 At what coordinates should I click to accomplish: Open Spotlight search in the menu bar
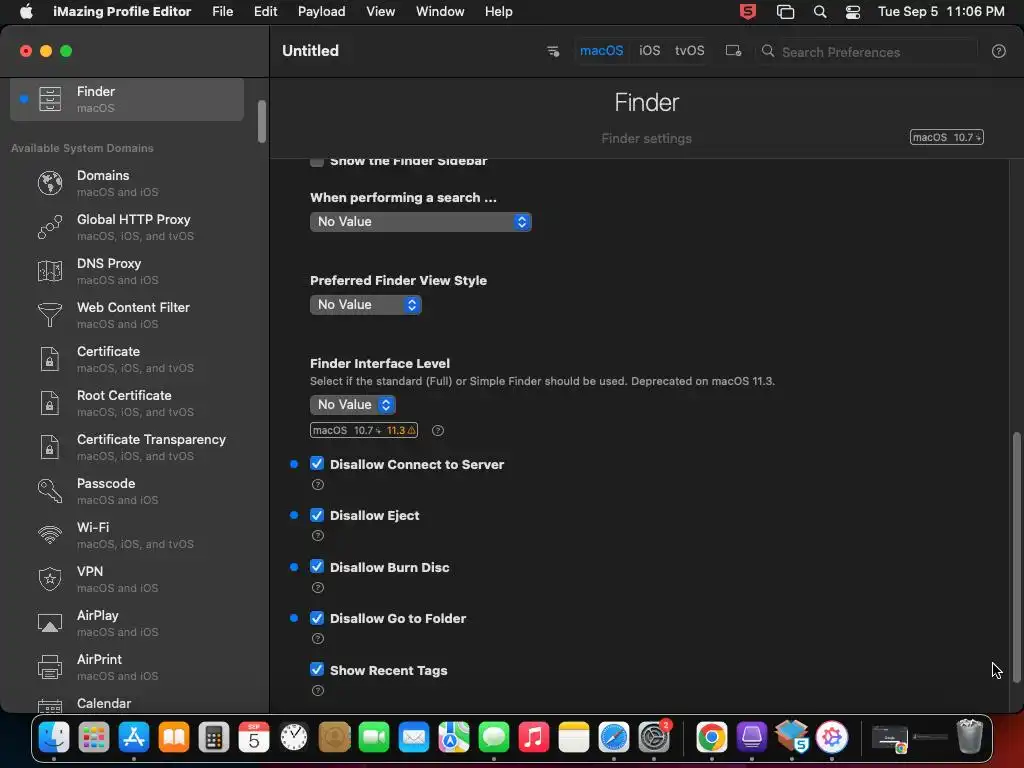pos(820,12)
